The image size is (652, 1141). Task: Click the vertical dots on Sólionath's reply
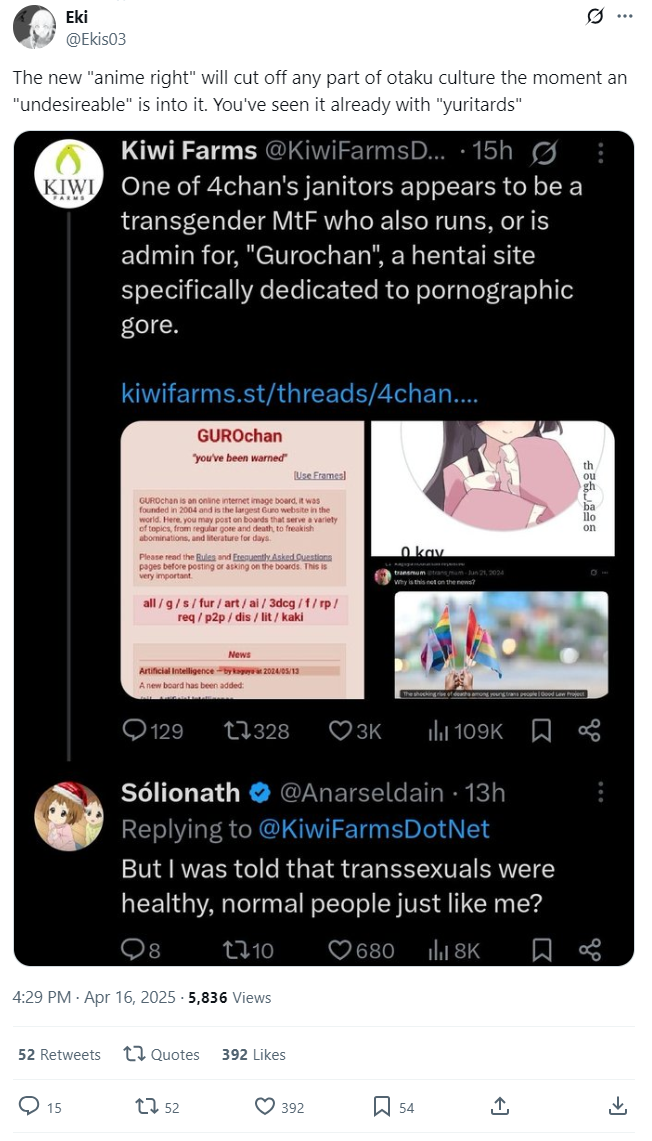tap(600, 793)
